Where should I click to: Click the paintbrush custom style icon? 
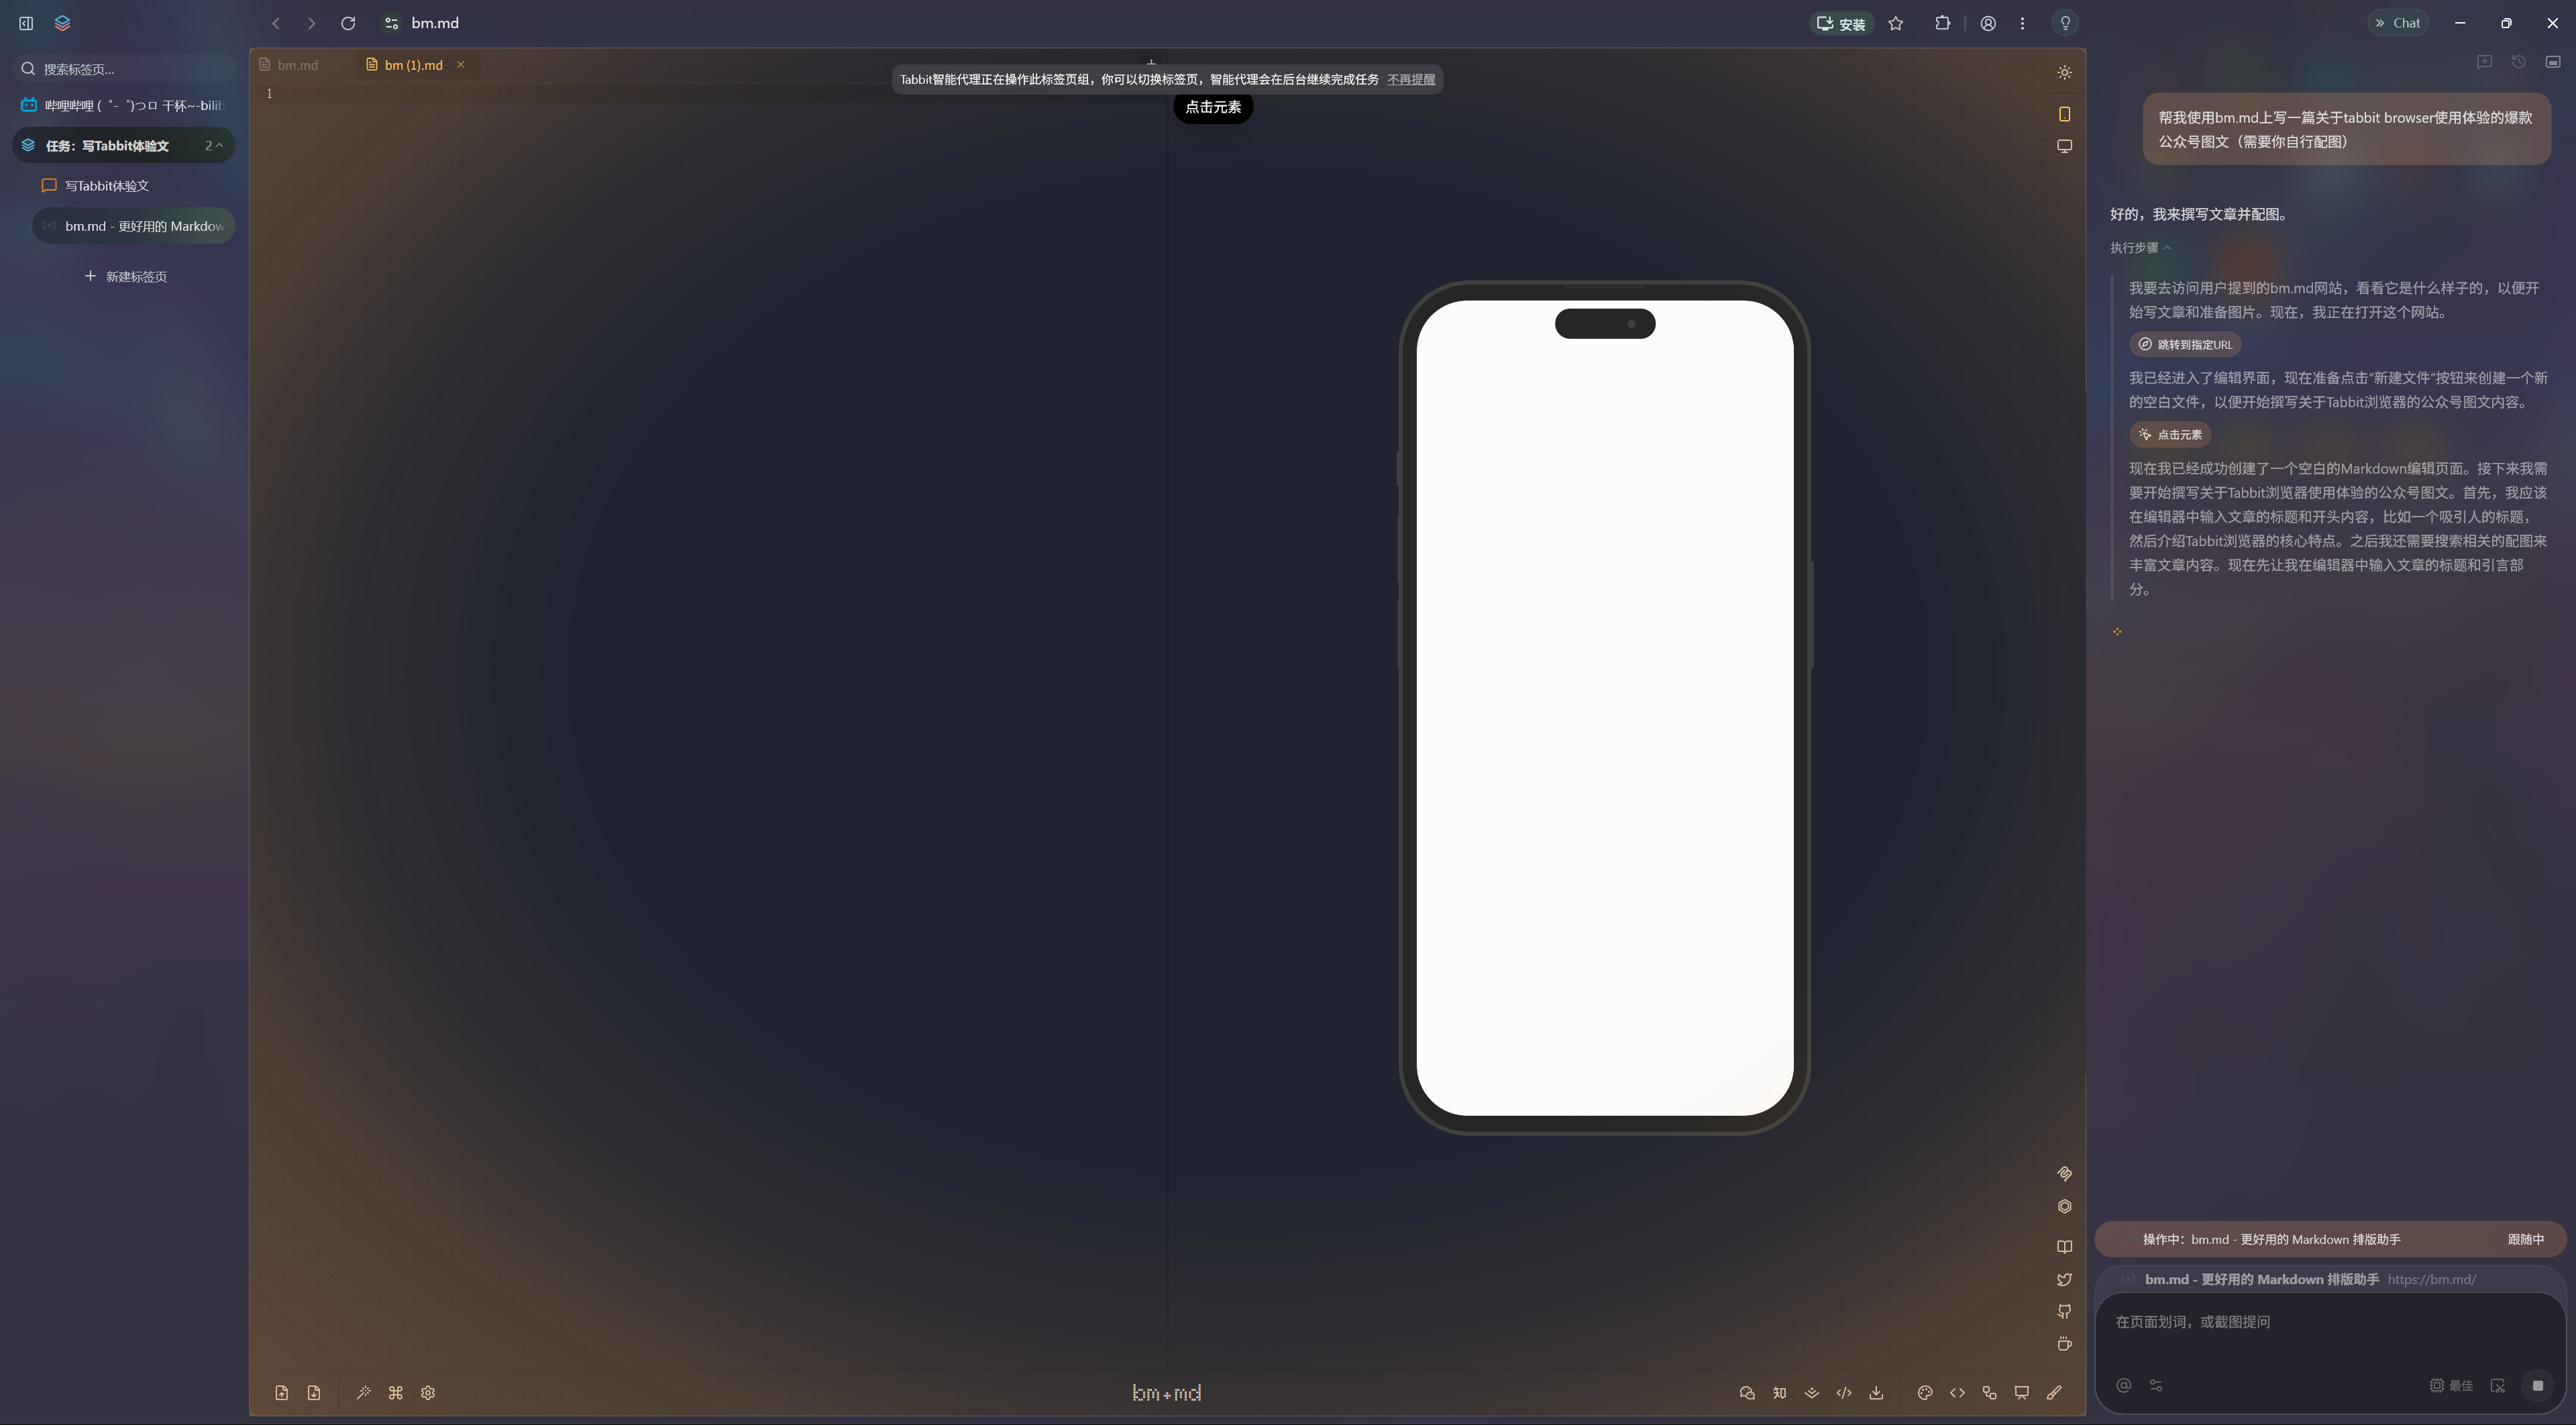pyautogui.click(x=2054, y=1393)
